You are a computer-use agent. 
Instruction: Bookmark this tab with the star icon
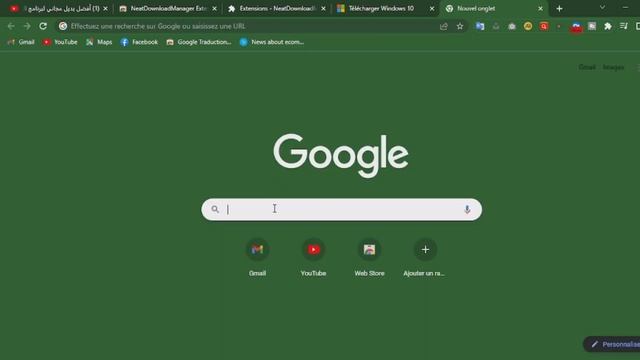[x=460, y=27]
